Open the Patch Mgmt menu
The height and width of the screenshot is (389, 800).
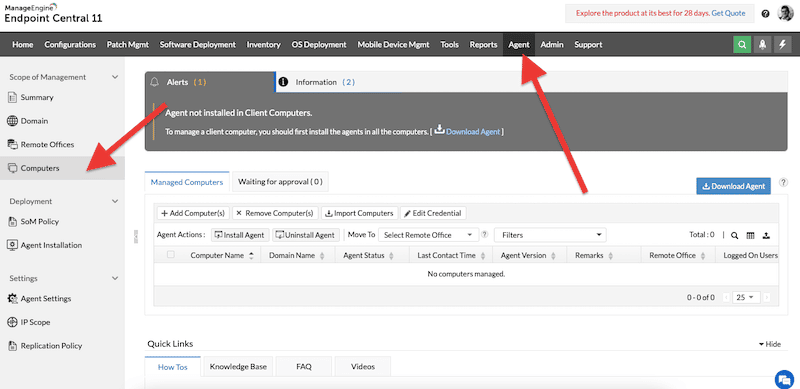[128, 44]
